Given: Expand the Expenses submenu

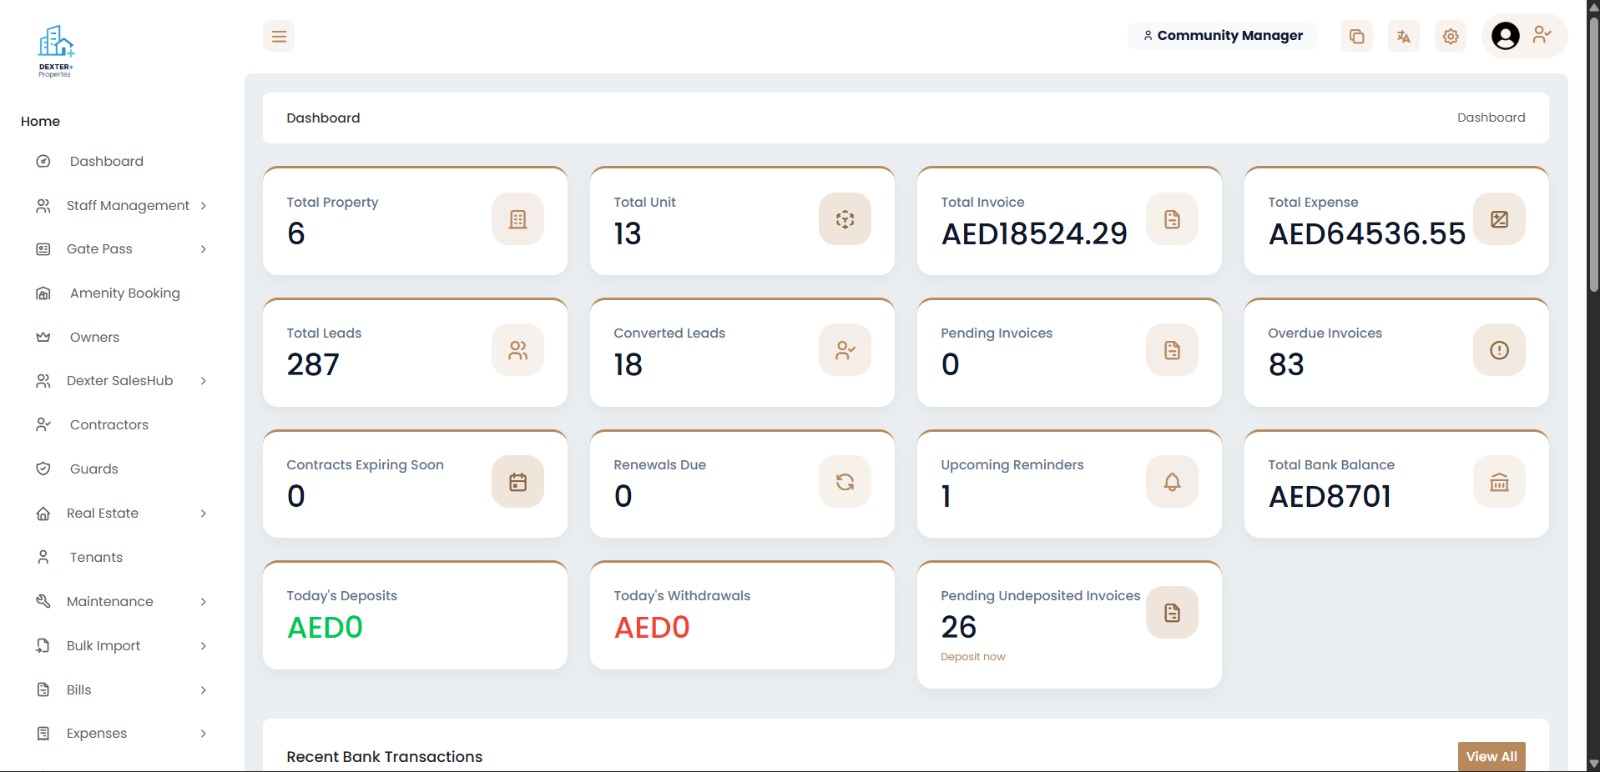Looking at the screenshot, I should tap(121, 733).
